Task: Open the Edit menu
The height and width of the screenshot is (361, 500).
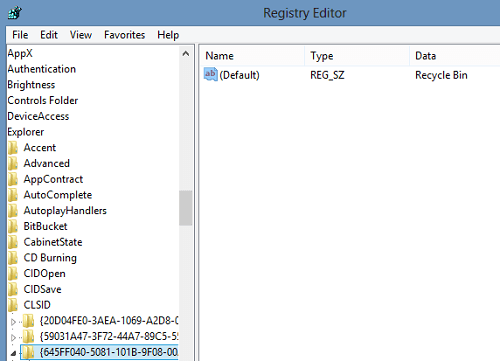Action: tap(49, 35)
